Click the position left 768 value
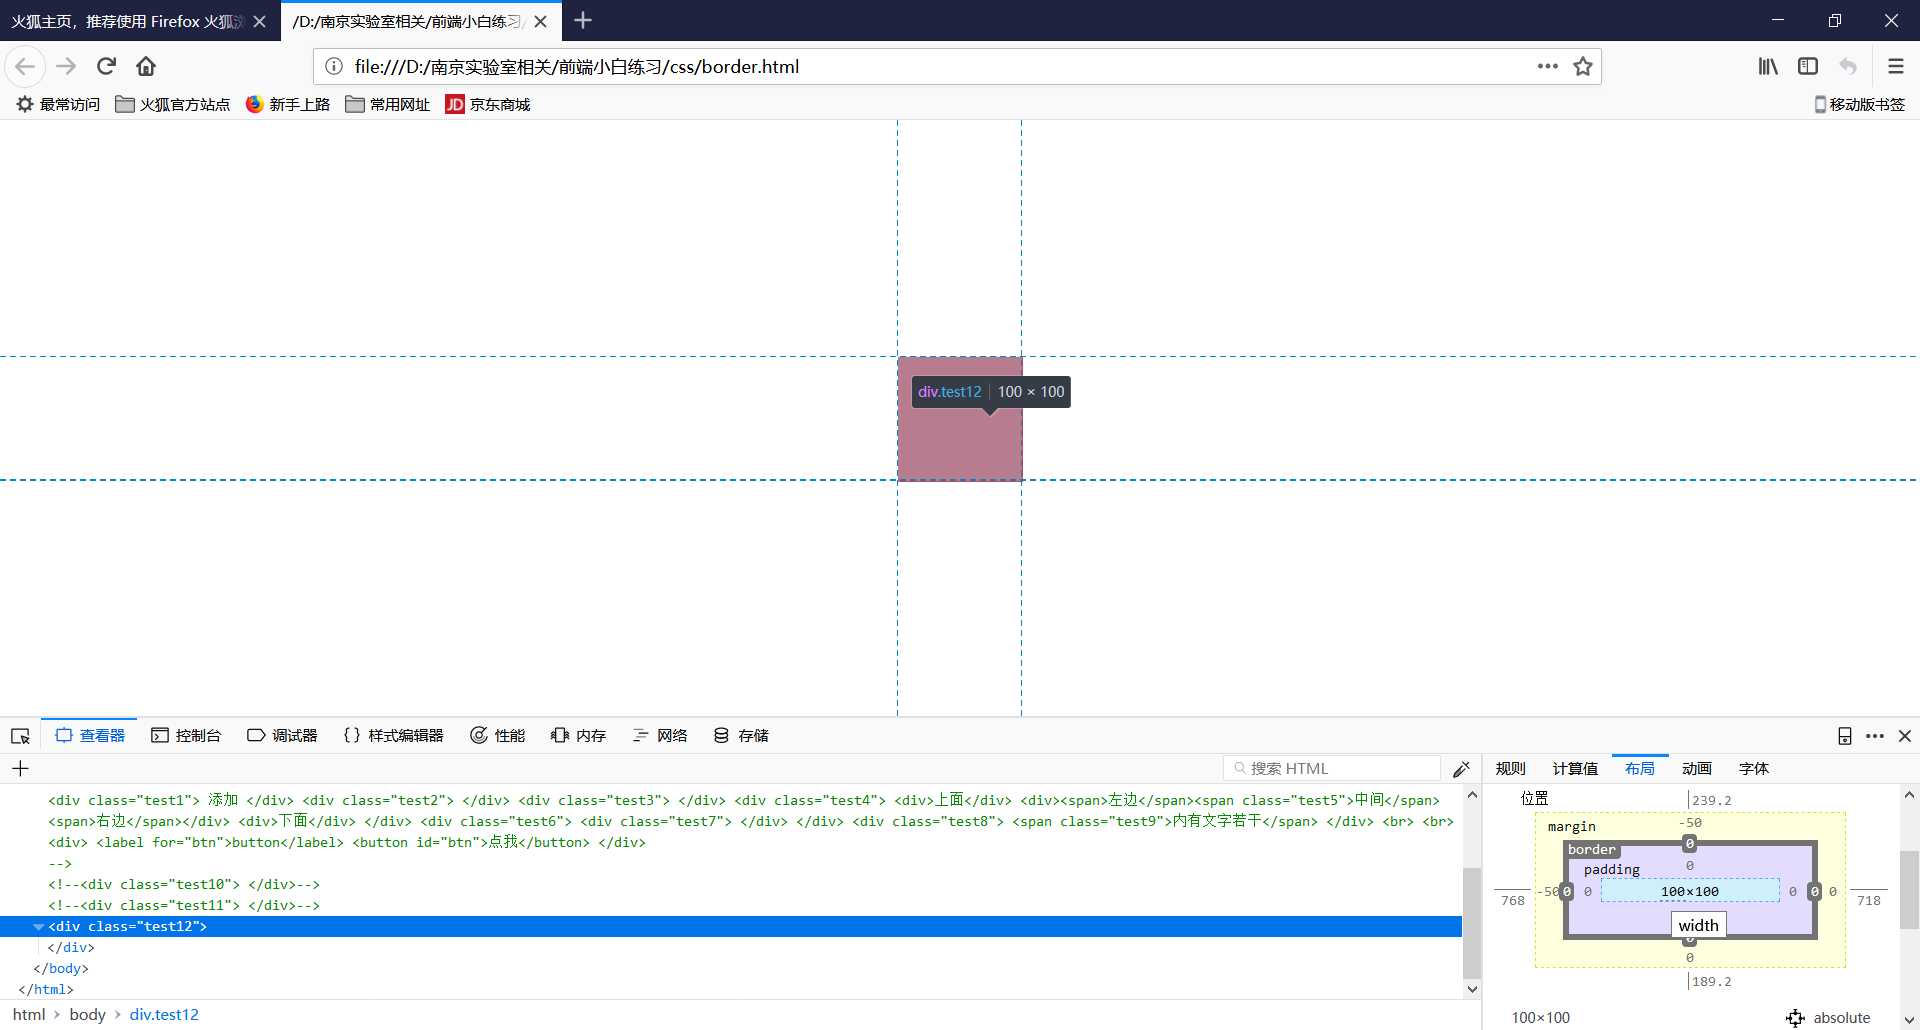This screenshot has height=1030, width=1920. (1513, 900)
